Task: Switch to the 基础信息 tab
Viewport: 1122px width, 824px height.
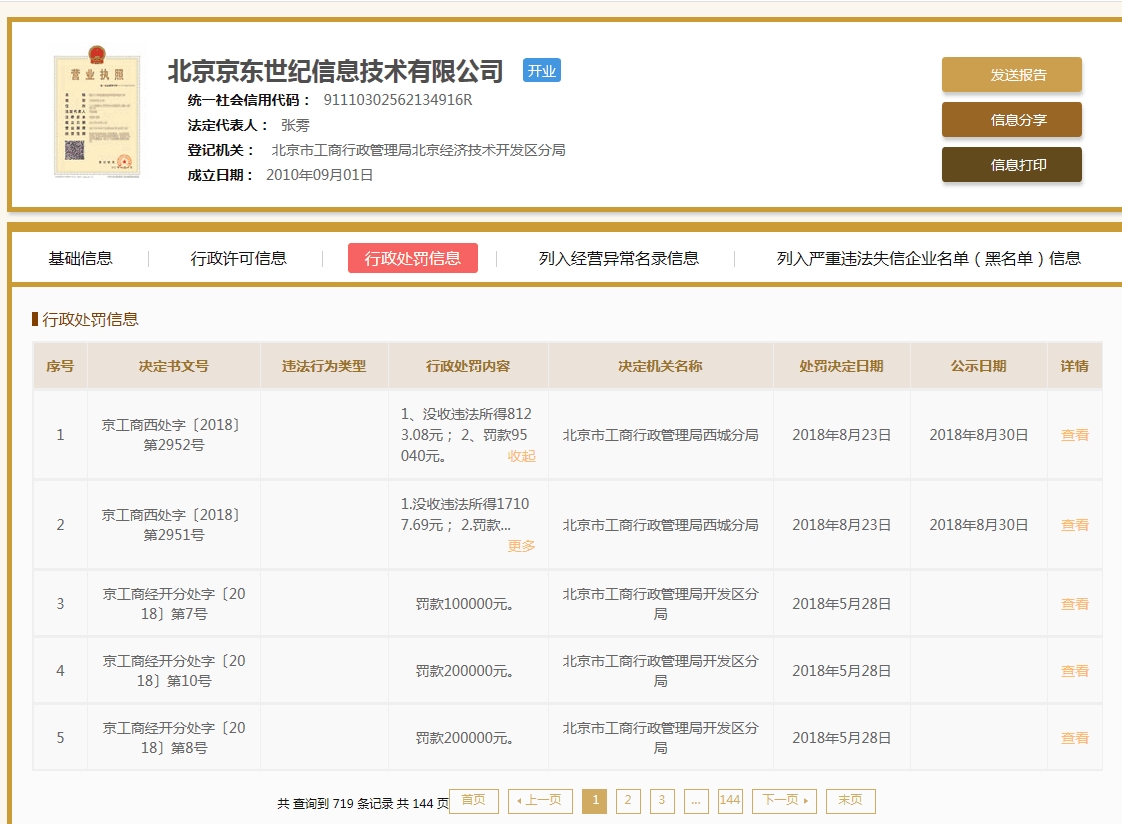Action: coord(80,258)
